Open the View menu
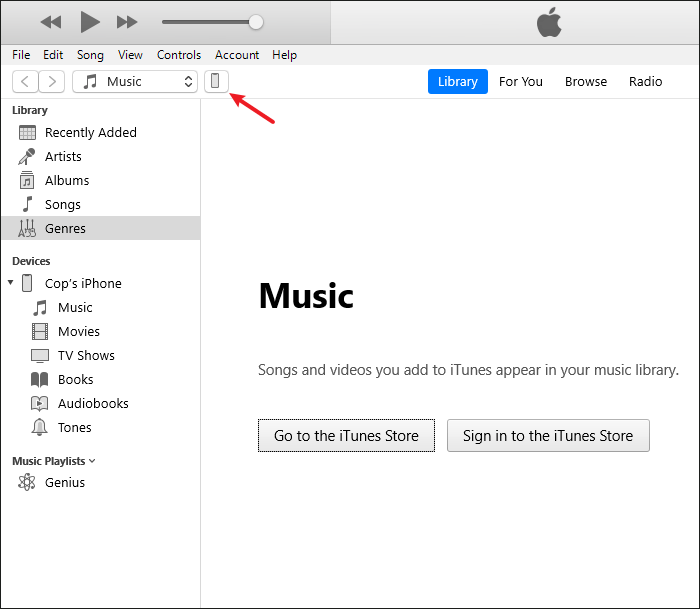This screenshot has height=609, width=700. click(130, 55)
